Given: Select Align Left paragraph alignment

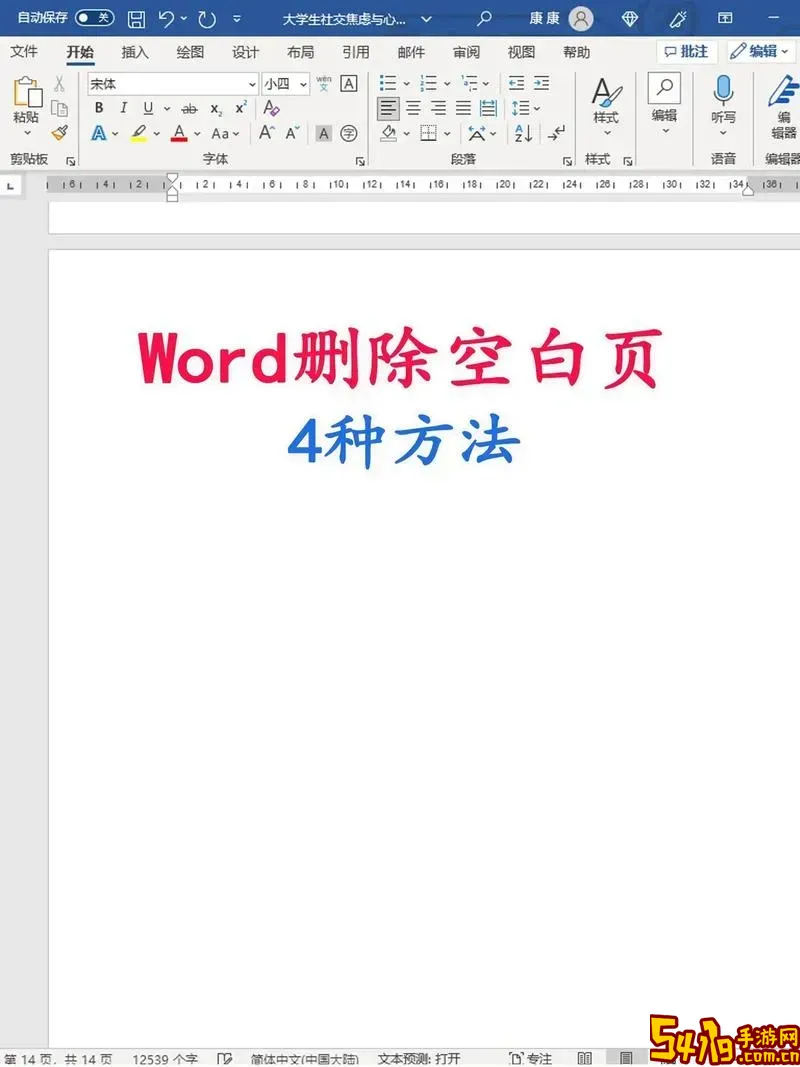Looking at the screenshot, I should click(388, 108).
